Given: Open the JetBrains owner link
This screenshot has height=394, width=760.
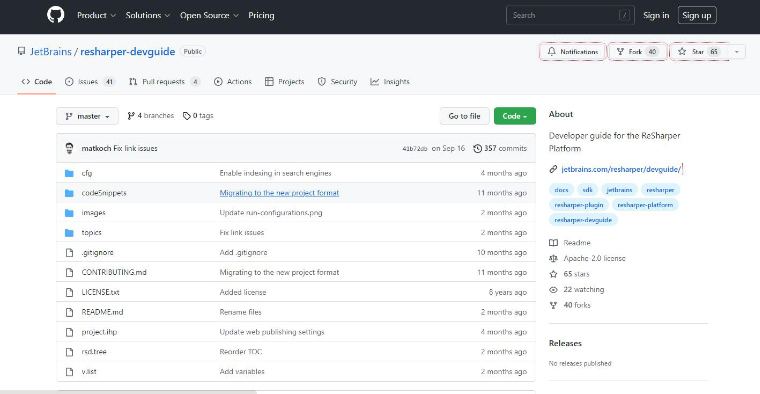Looking at the screenshot, I should (x=50, y=51).
